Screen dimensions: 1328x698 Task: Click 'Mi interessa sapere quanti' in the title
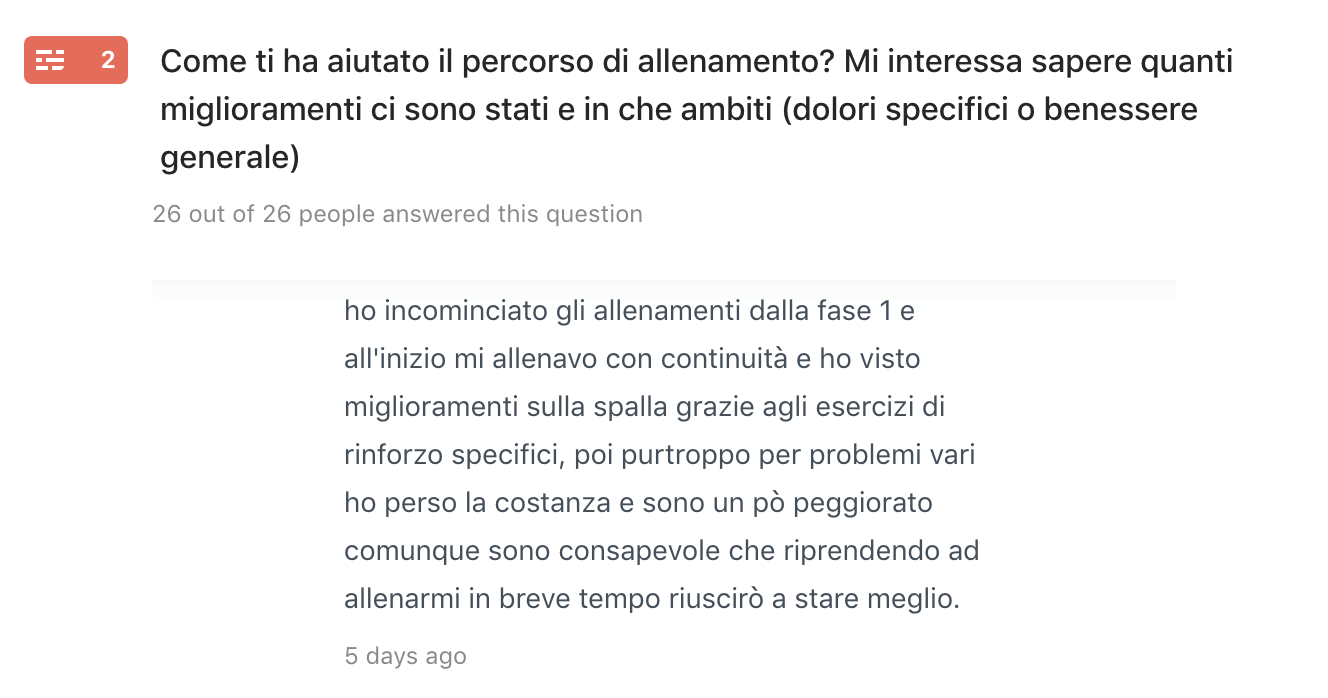(1038, 61)
